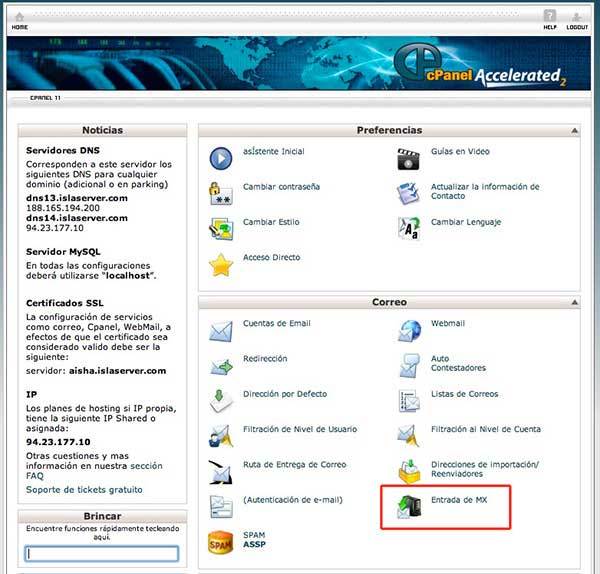Click the Brincar panel header

102,516
